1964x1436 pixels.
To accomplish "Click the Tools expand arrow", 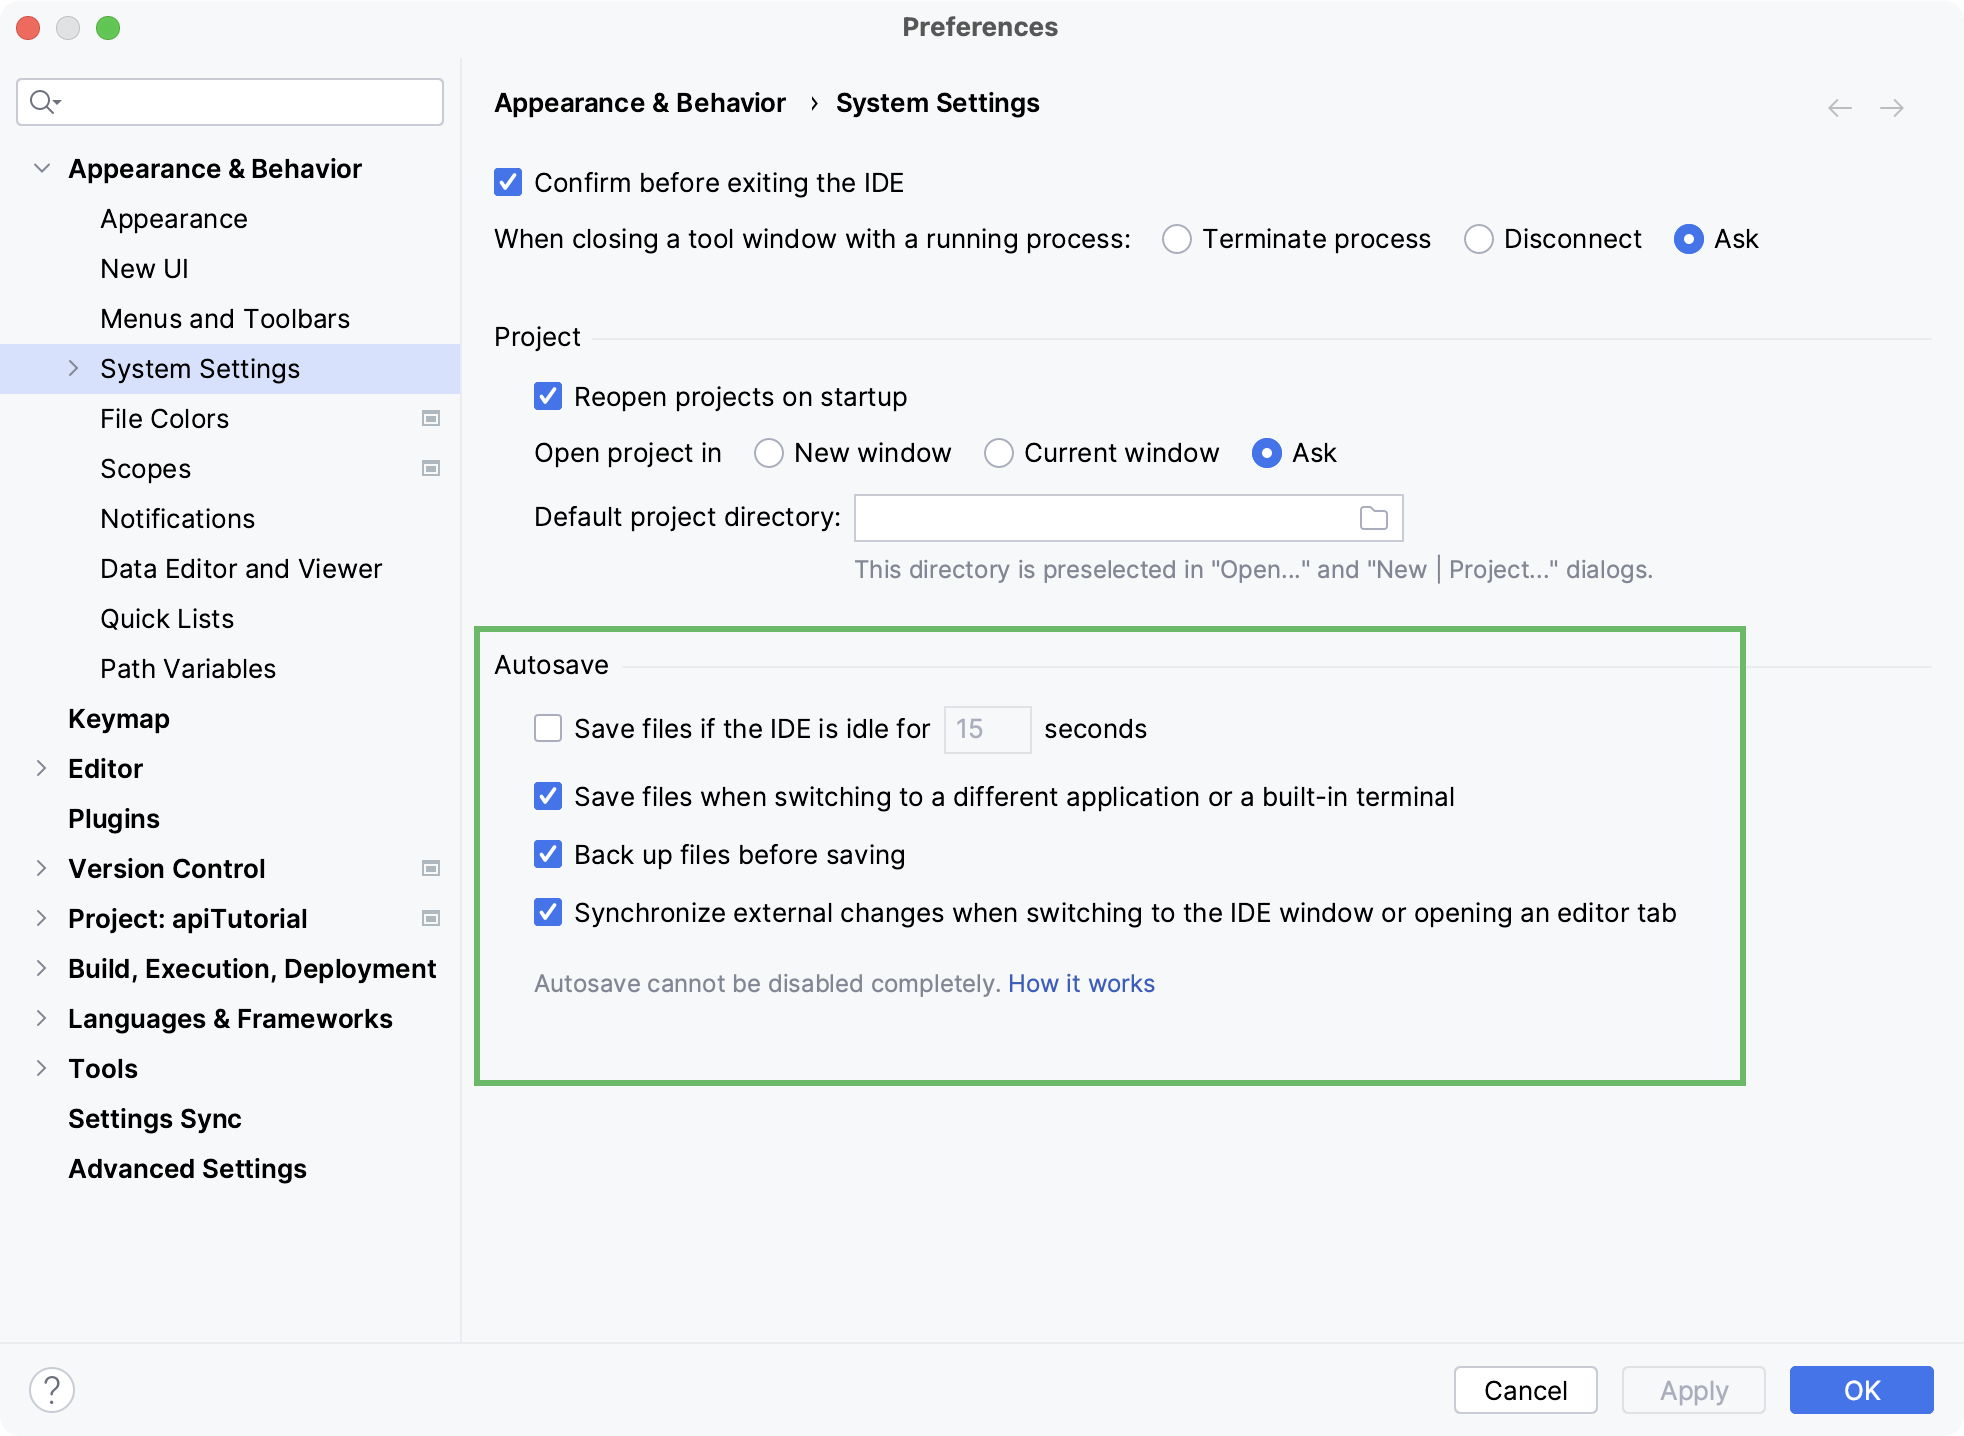I will coord(40,1069).
